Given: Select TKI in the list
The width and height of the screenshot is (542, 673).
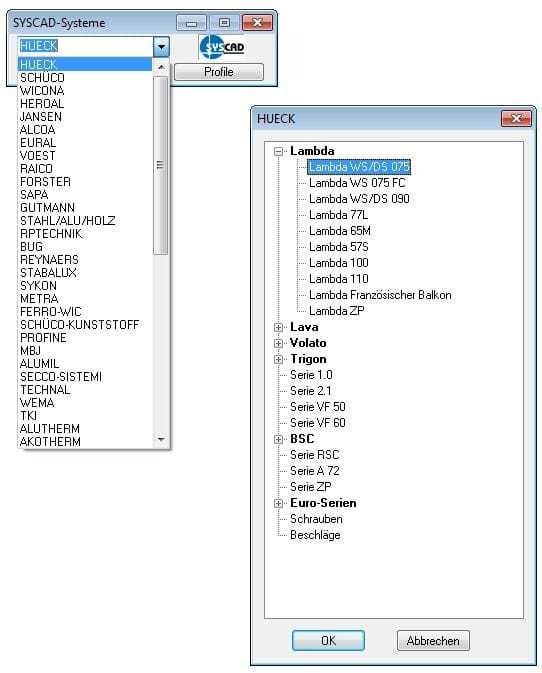Looking at the screenshot, I should [x=28, y=415].
